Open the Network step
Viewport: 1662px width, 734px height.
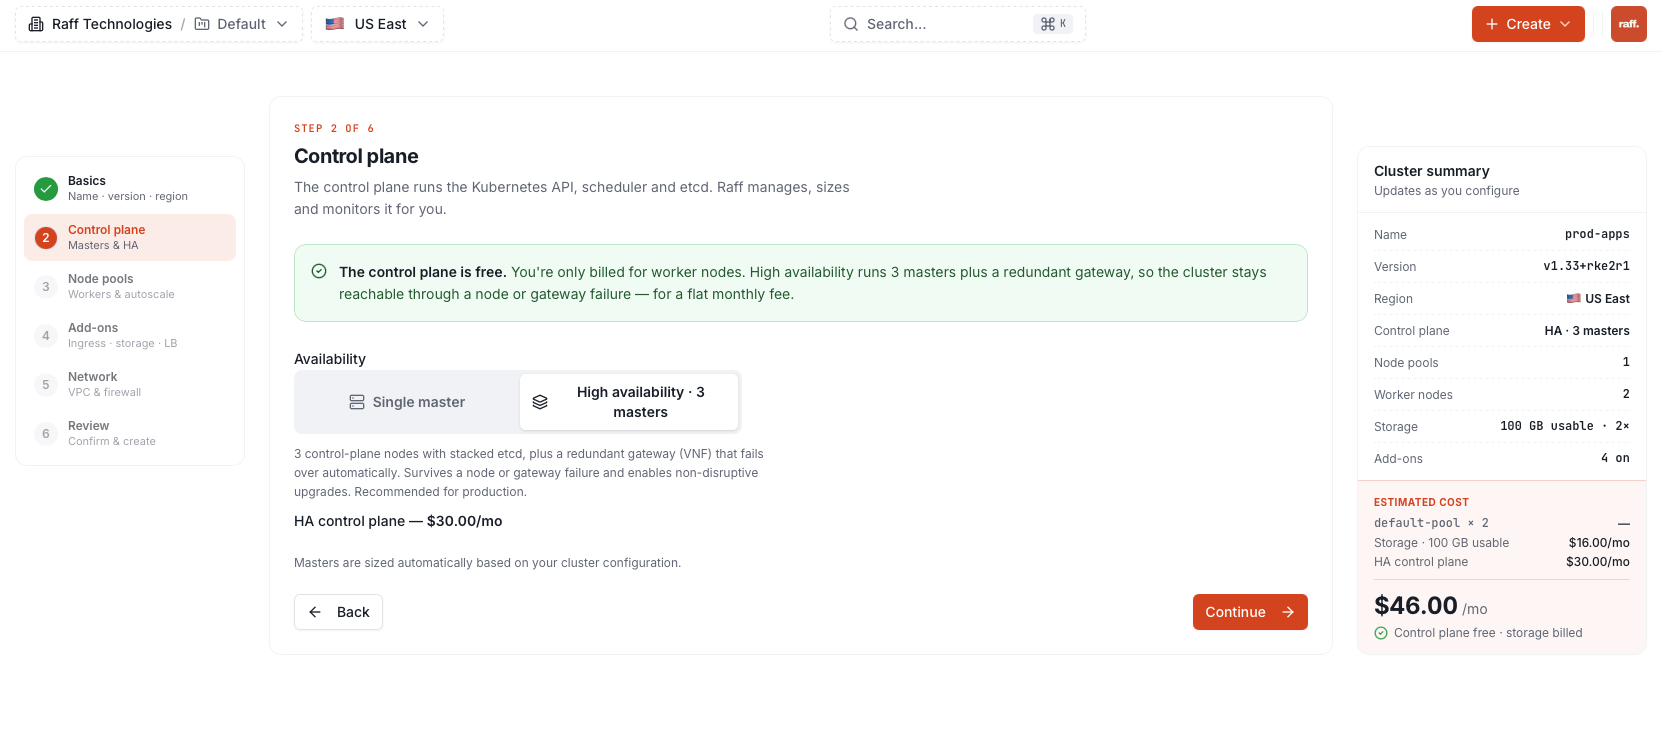pyautogui.click(x=130, y=385)
